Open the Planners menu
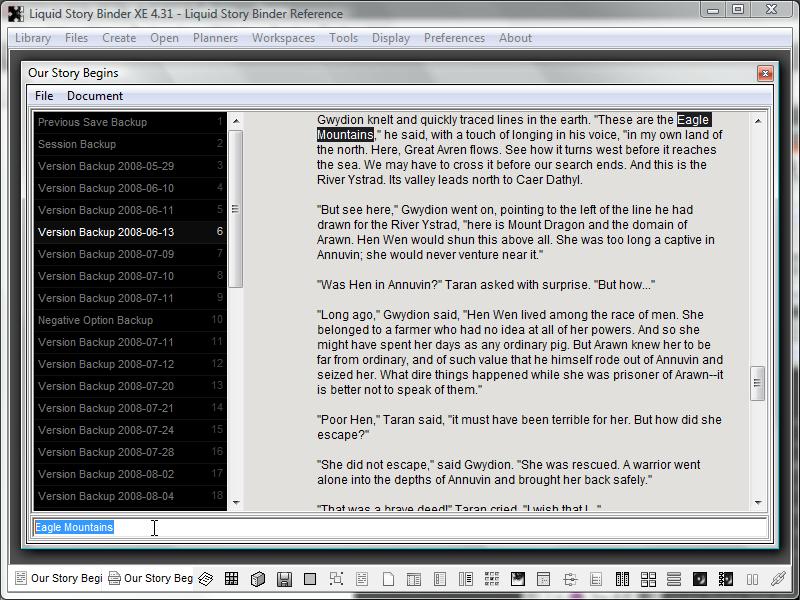Viewport: 800px width, 600px height. click(x=215, y=38)
